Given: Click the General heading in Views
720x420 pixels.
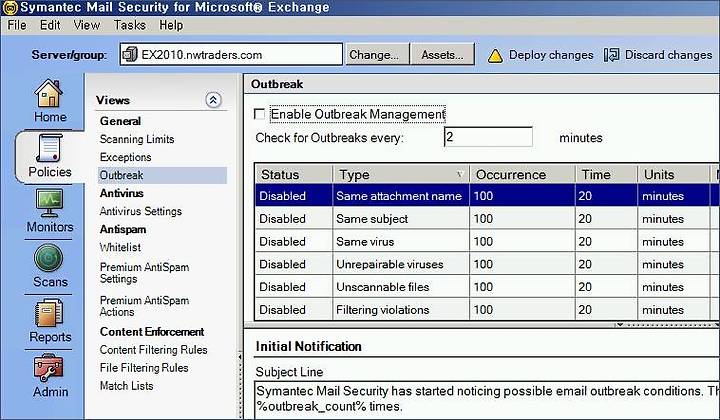Looking at the screenshot, I should pyautogui.click(x=120, y=121).
